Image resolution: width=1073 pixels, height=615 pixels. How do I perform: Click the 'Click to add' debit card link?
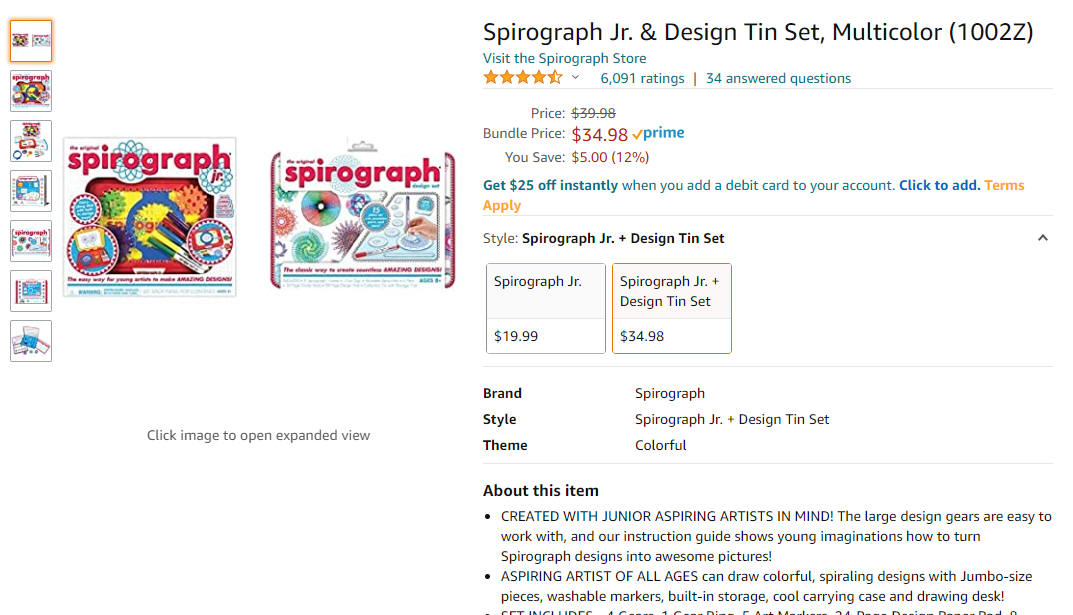940,185
